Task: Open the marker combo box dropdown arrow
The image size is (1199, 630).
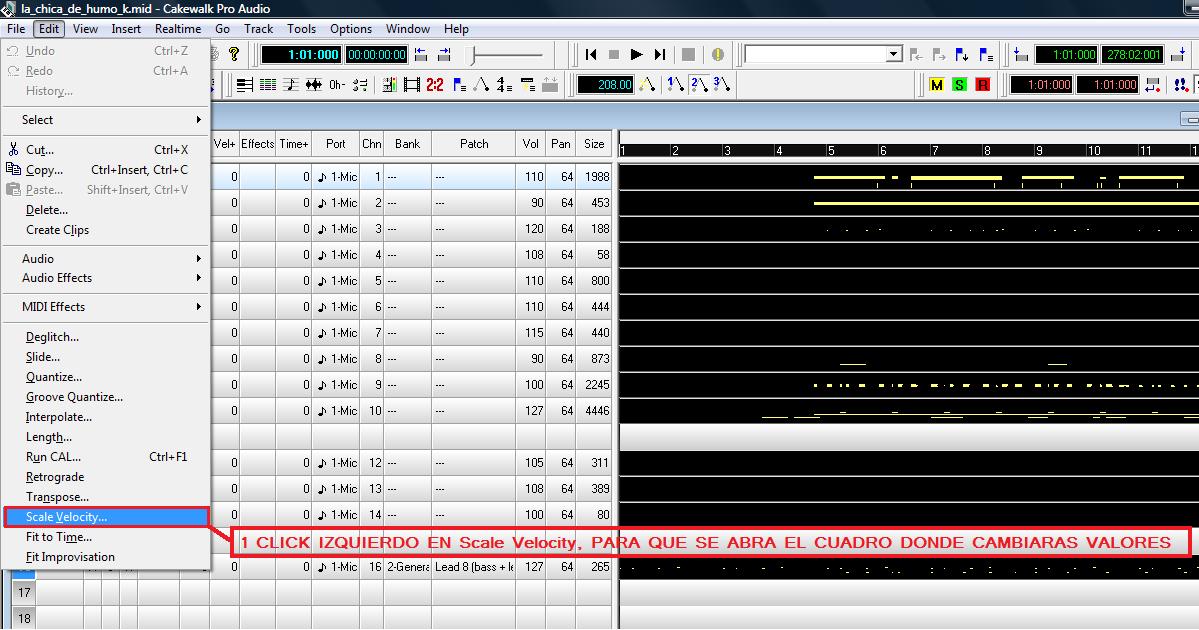Action: pyautogui.click(x=894, y=54)
